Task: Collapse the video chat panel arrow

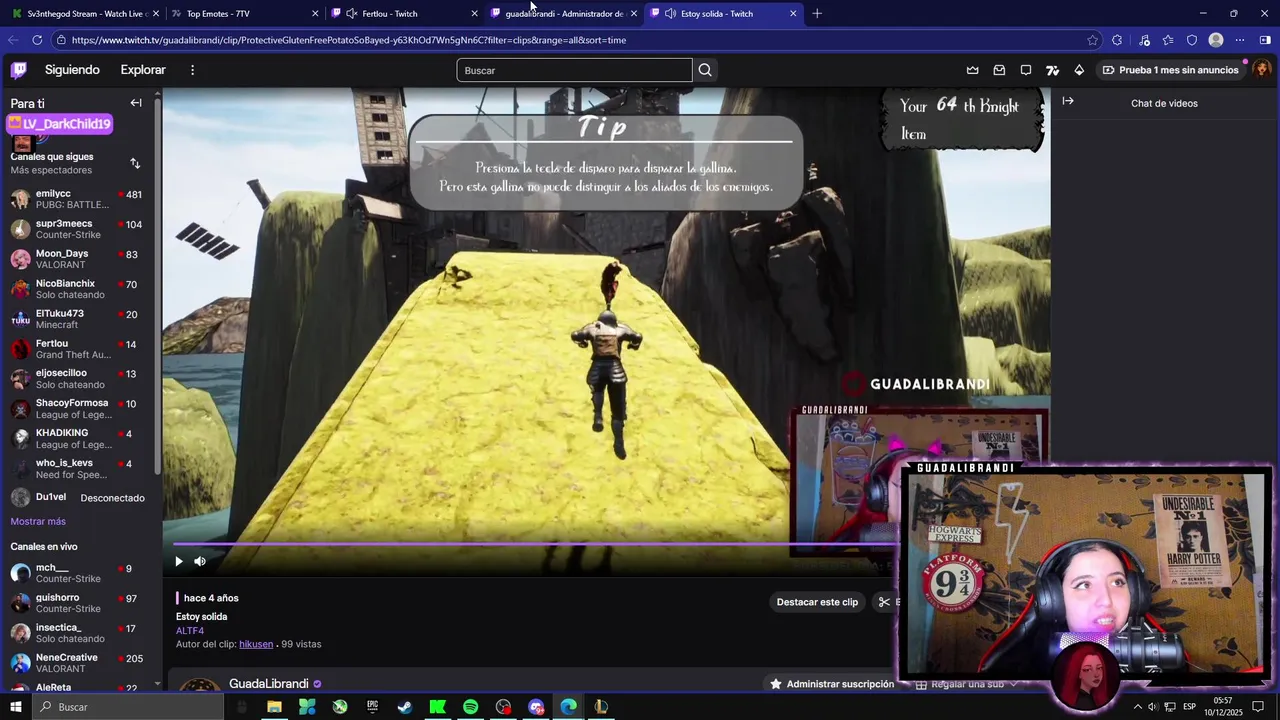Action: (x=1068, y=101)
